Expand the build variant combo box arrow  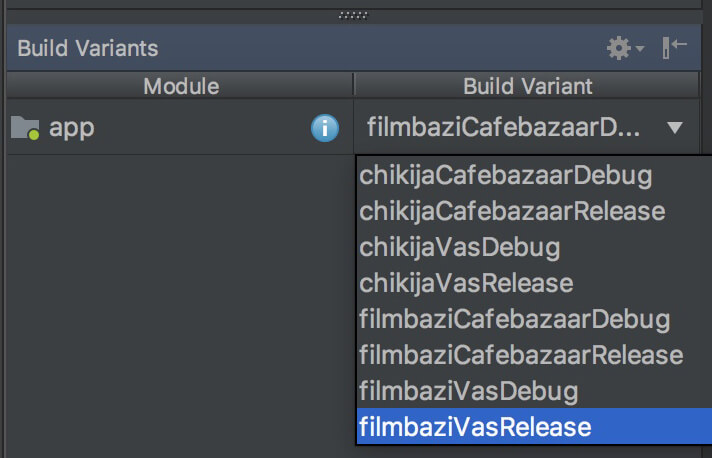pos(675,128)
